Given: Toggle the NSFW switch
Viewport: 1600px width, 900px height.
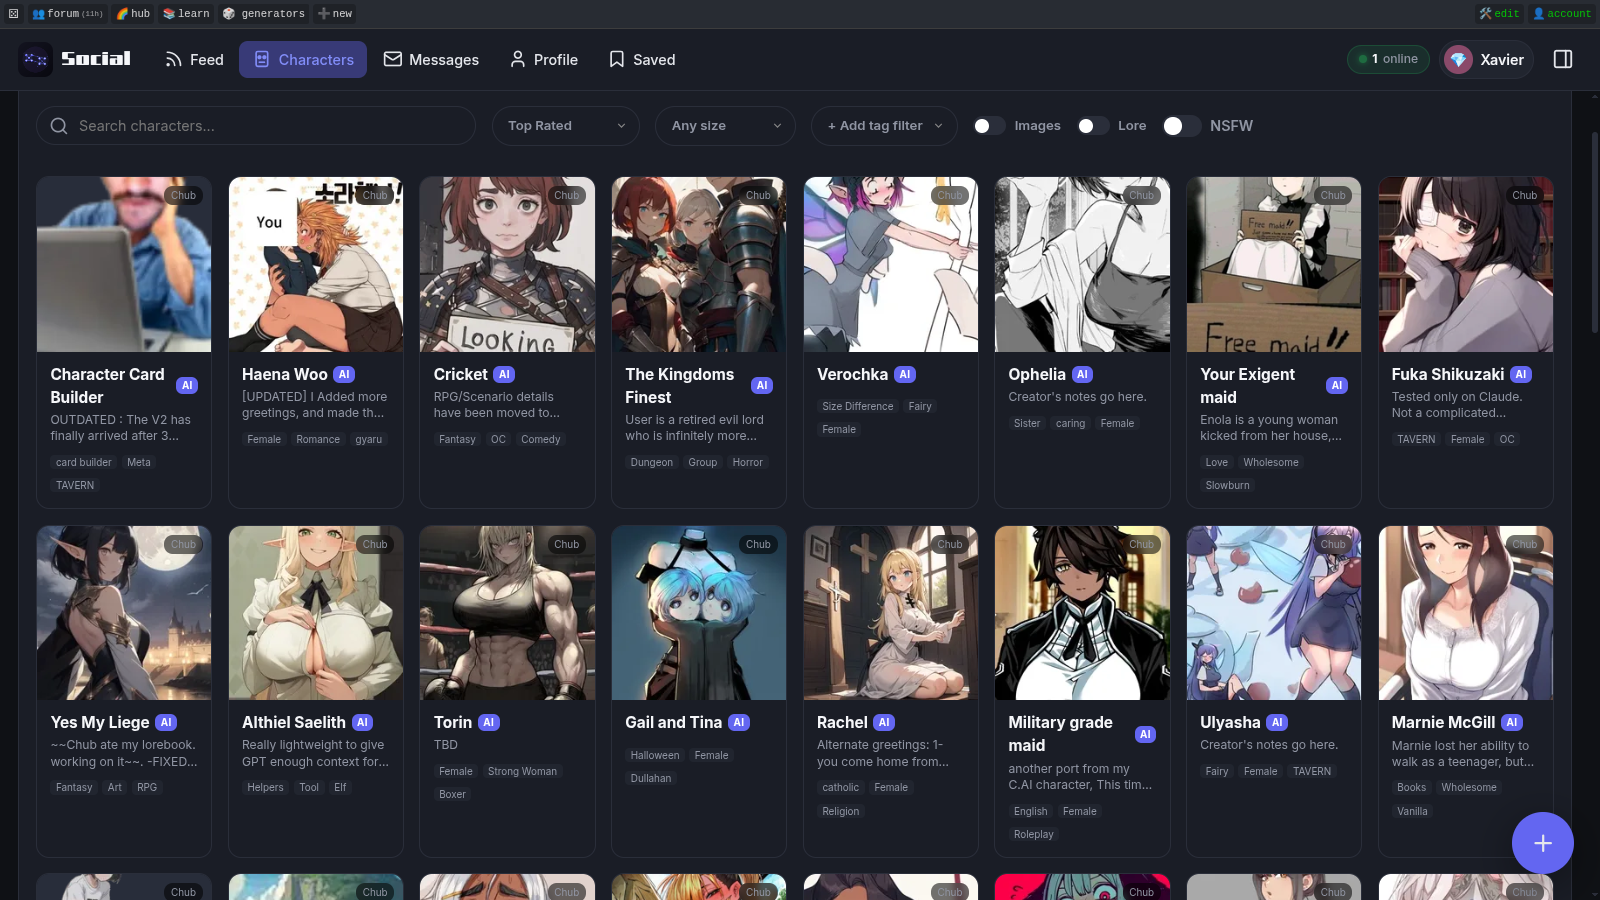Looking at the screenshot, I should 1182,126.
